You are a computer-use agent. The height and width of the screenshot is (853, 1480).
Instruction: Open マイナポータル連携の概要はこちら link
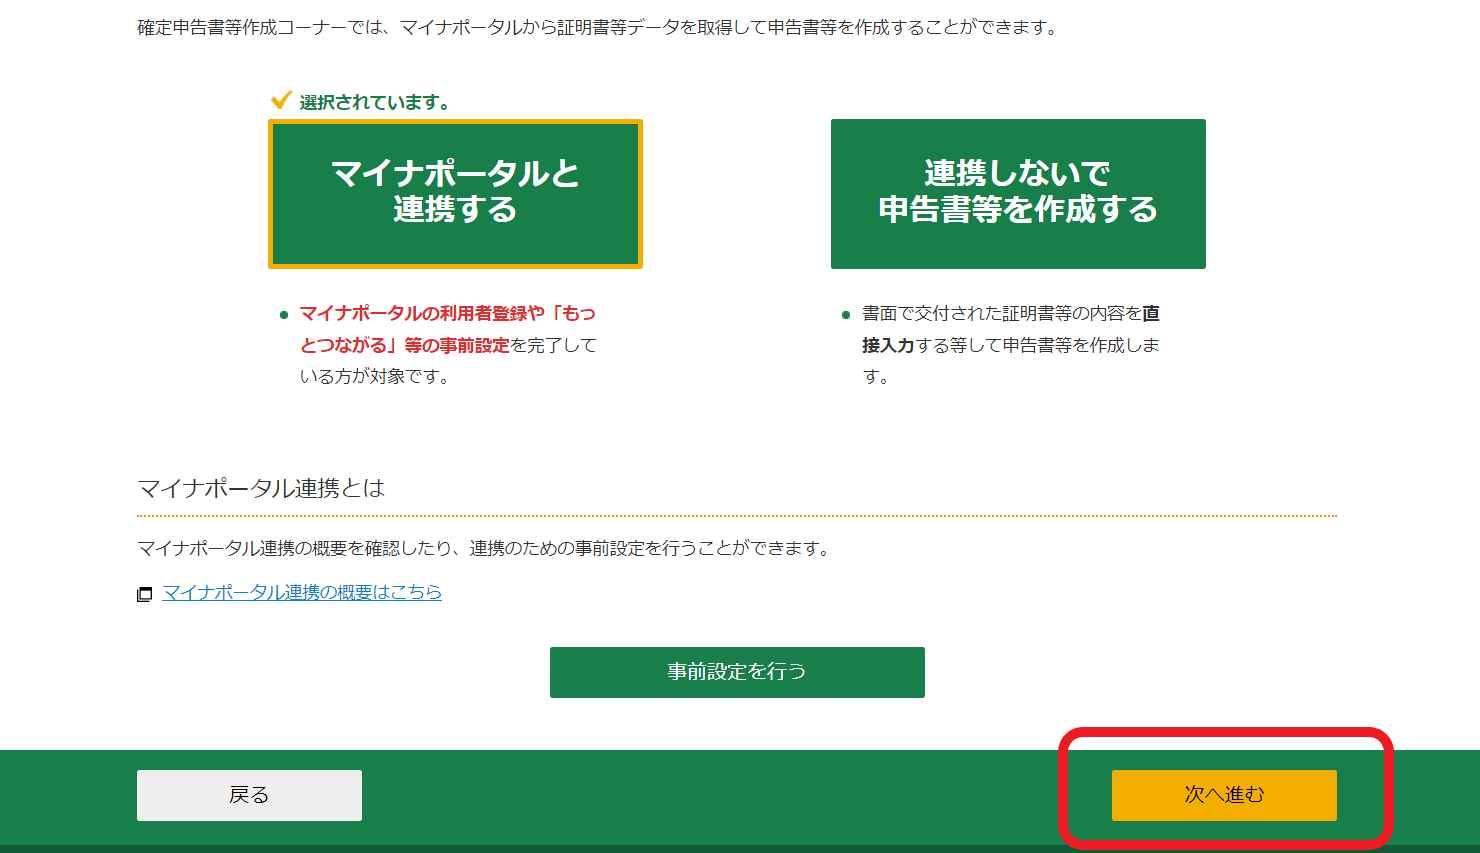tap(302, 592)
